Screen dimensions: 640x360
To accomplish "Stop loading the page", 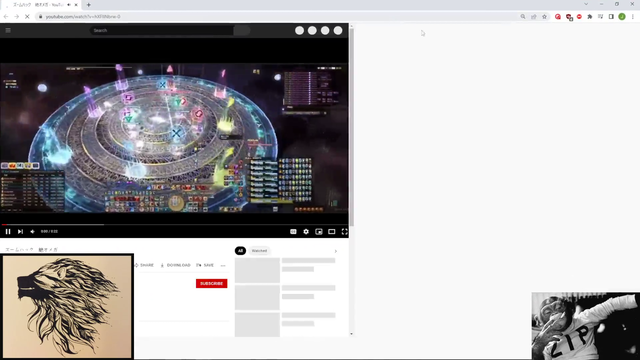I will tap(27, 17).
